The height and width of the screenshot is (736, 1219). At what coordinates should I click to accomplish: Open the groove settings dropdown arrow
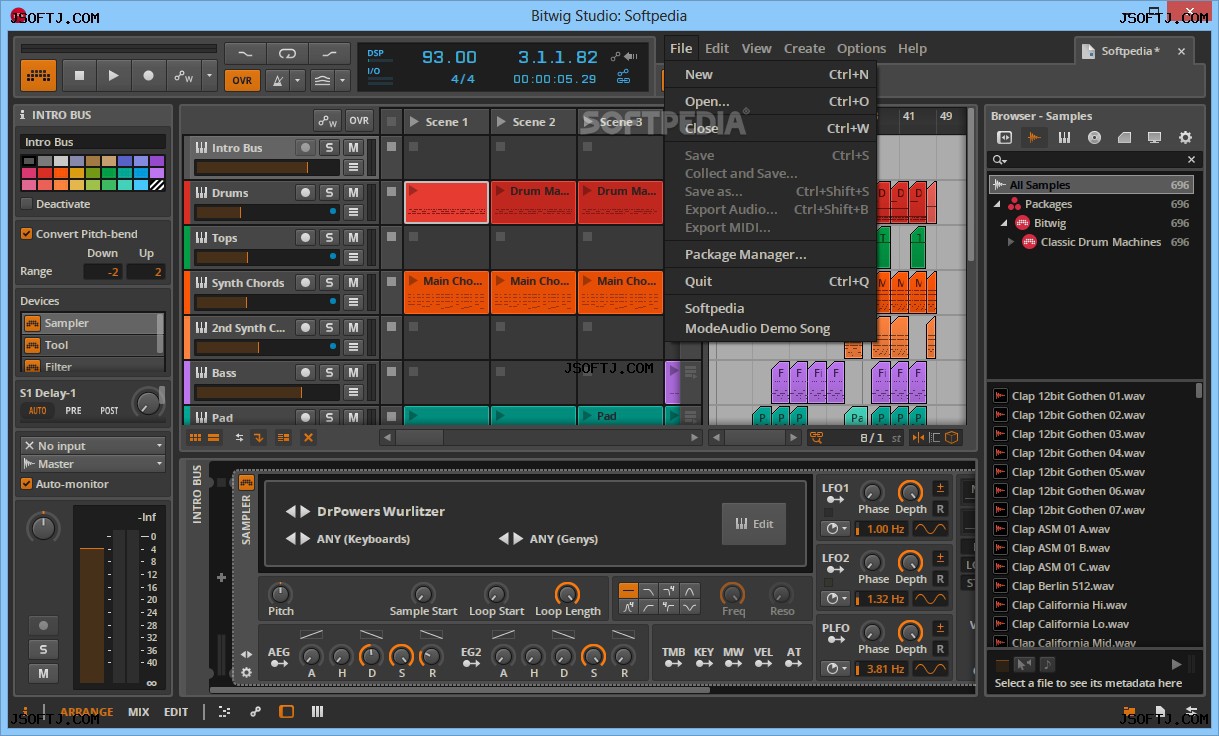[x=343, y=80]
